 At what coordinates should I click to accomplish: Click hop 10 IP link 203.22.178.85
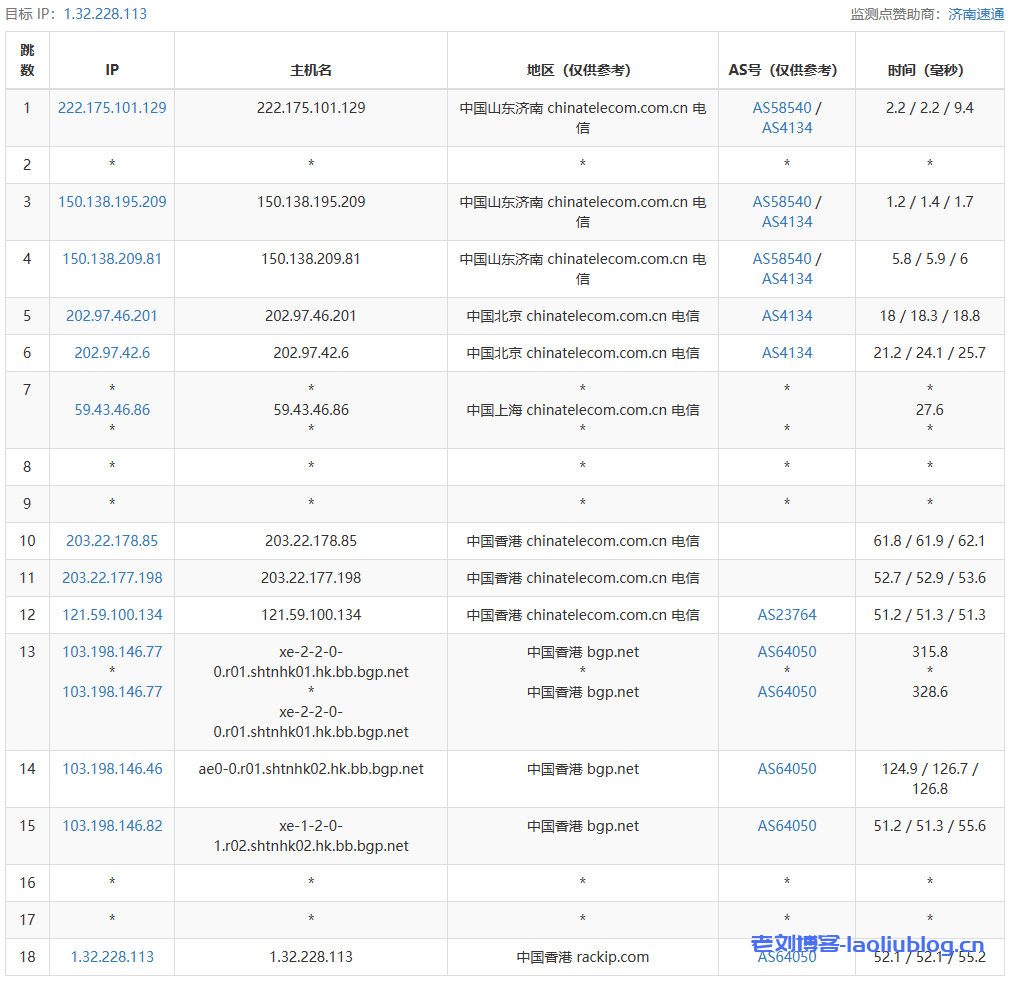point(112,541)
